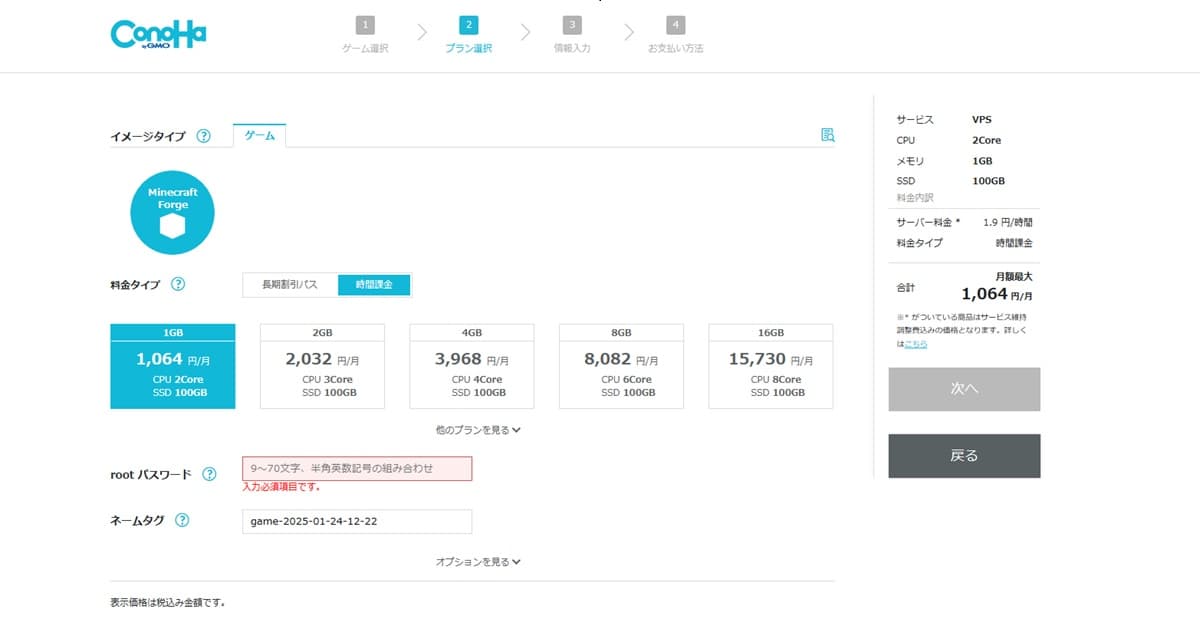
Task: Go to step 4 お支払い方法
Action: [675, 35]
